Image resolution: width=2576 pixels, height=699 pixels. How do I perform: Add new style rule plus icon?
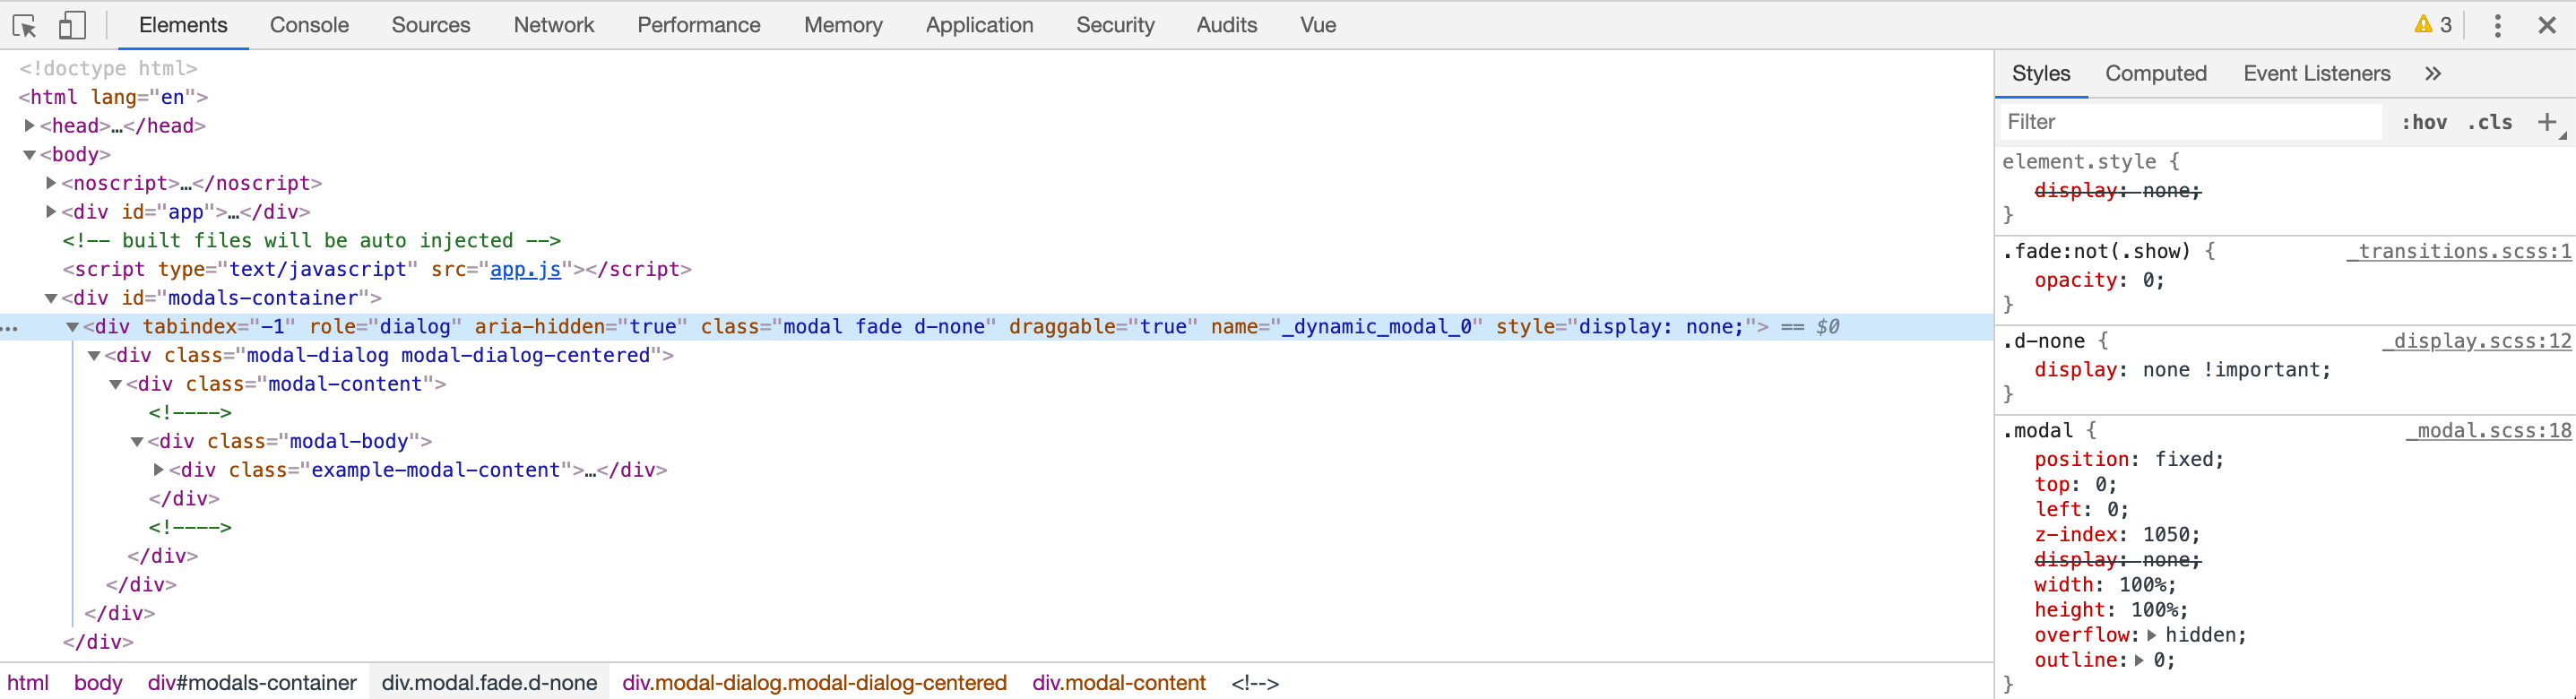click(x=2547, y=122)
